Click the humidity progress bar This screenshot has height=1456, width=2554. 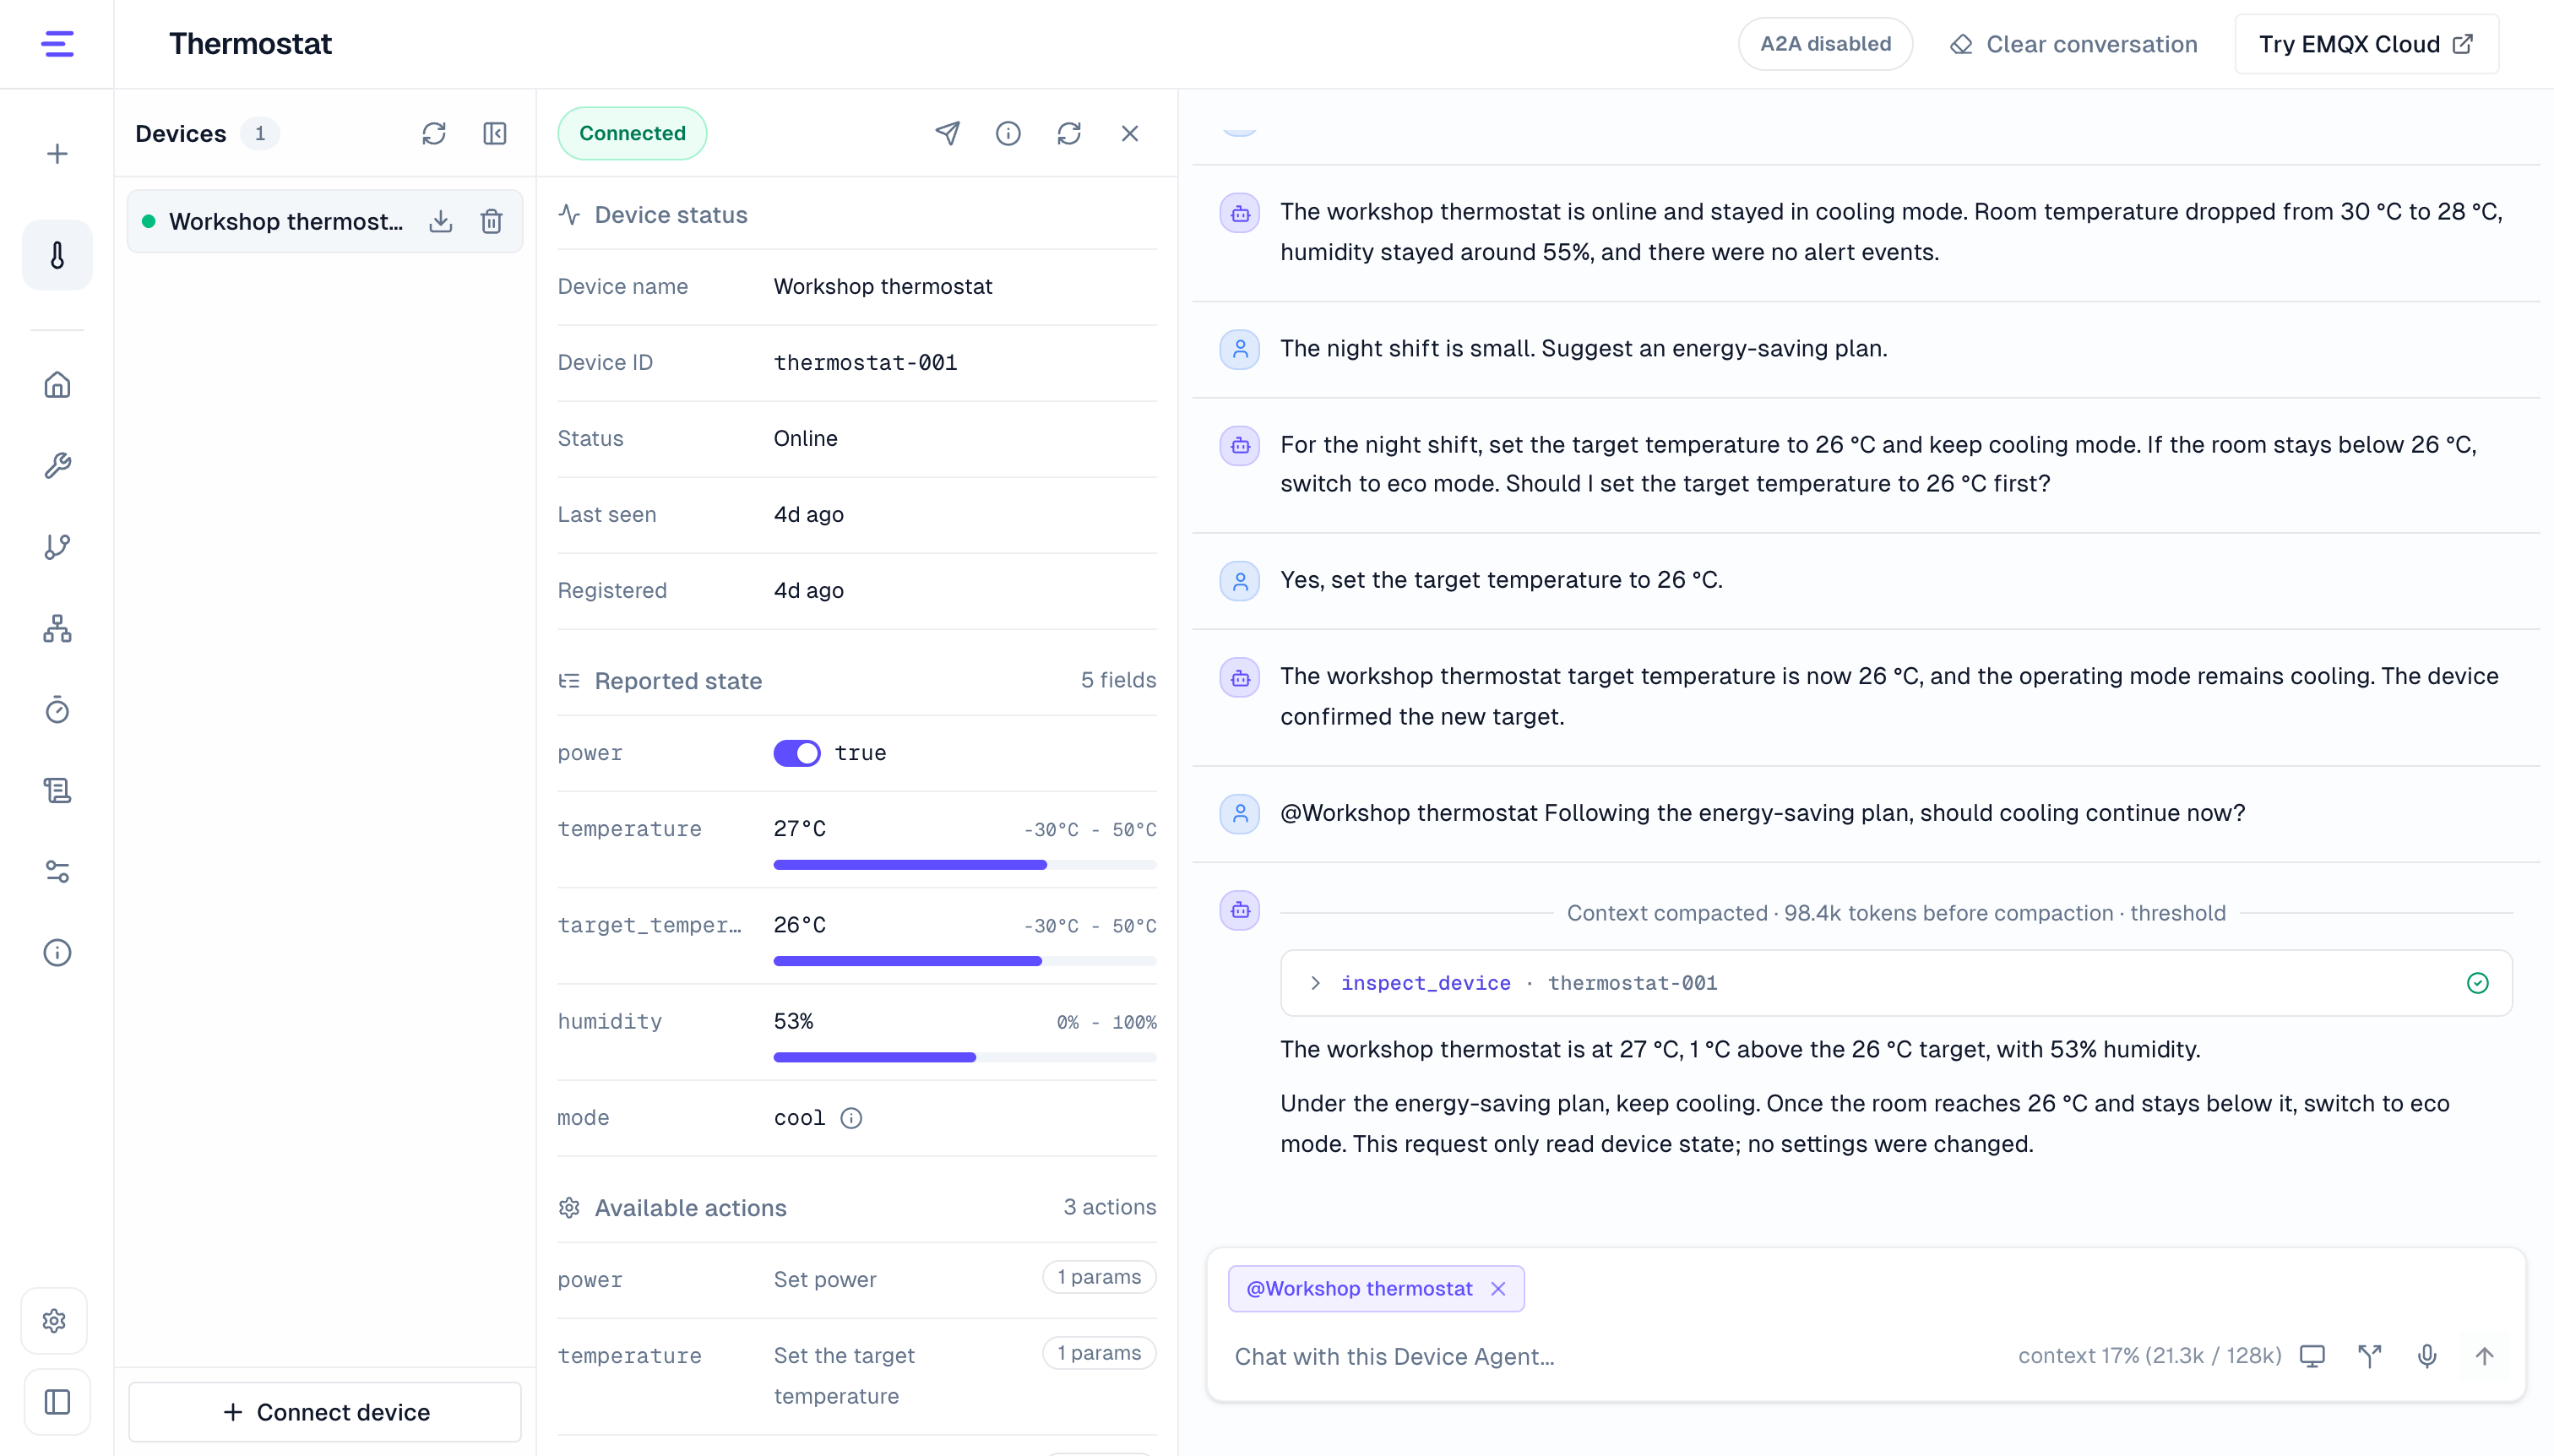(965, 1057)
